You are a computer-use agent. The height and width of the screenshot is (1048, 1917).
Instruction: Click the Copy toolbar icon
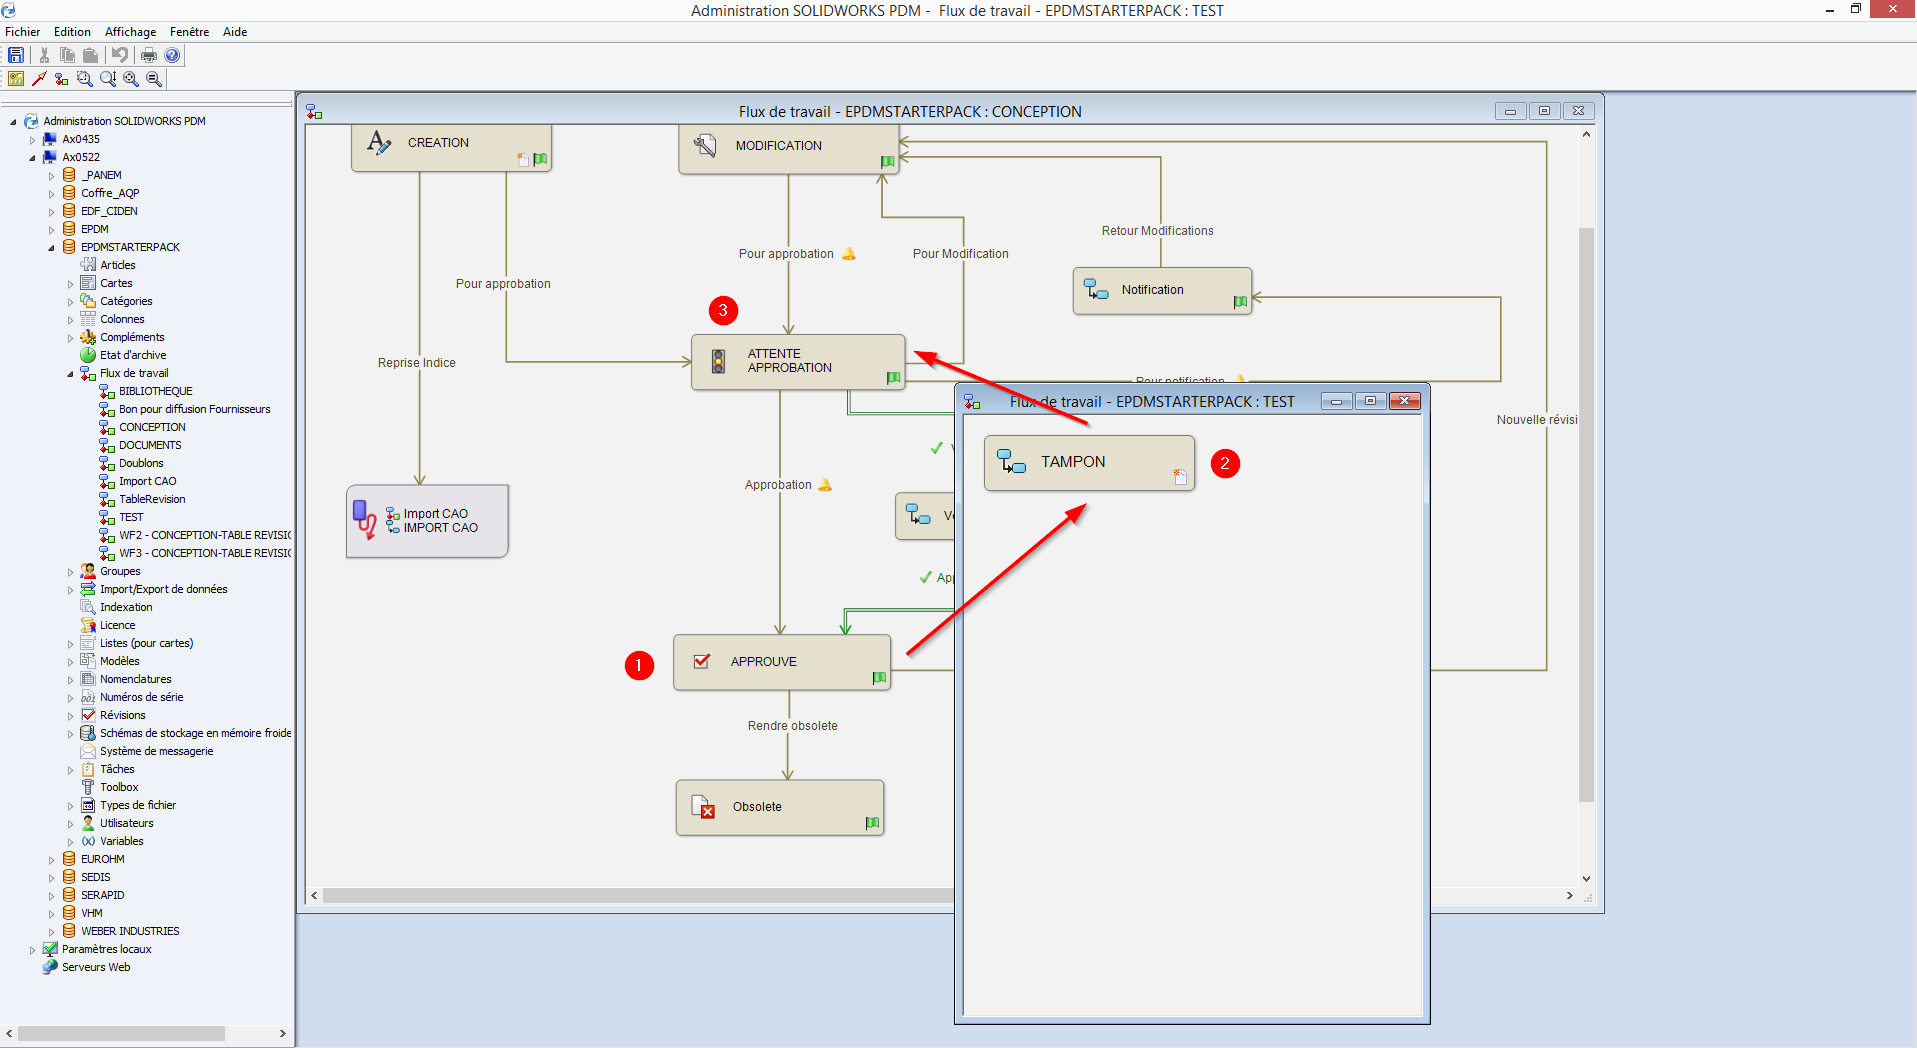[67, 55]
